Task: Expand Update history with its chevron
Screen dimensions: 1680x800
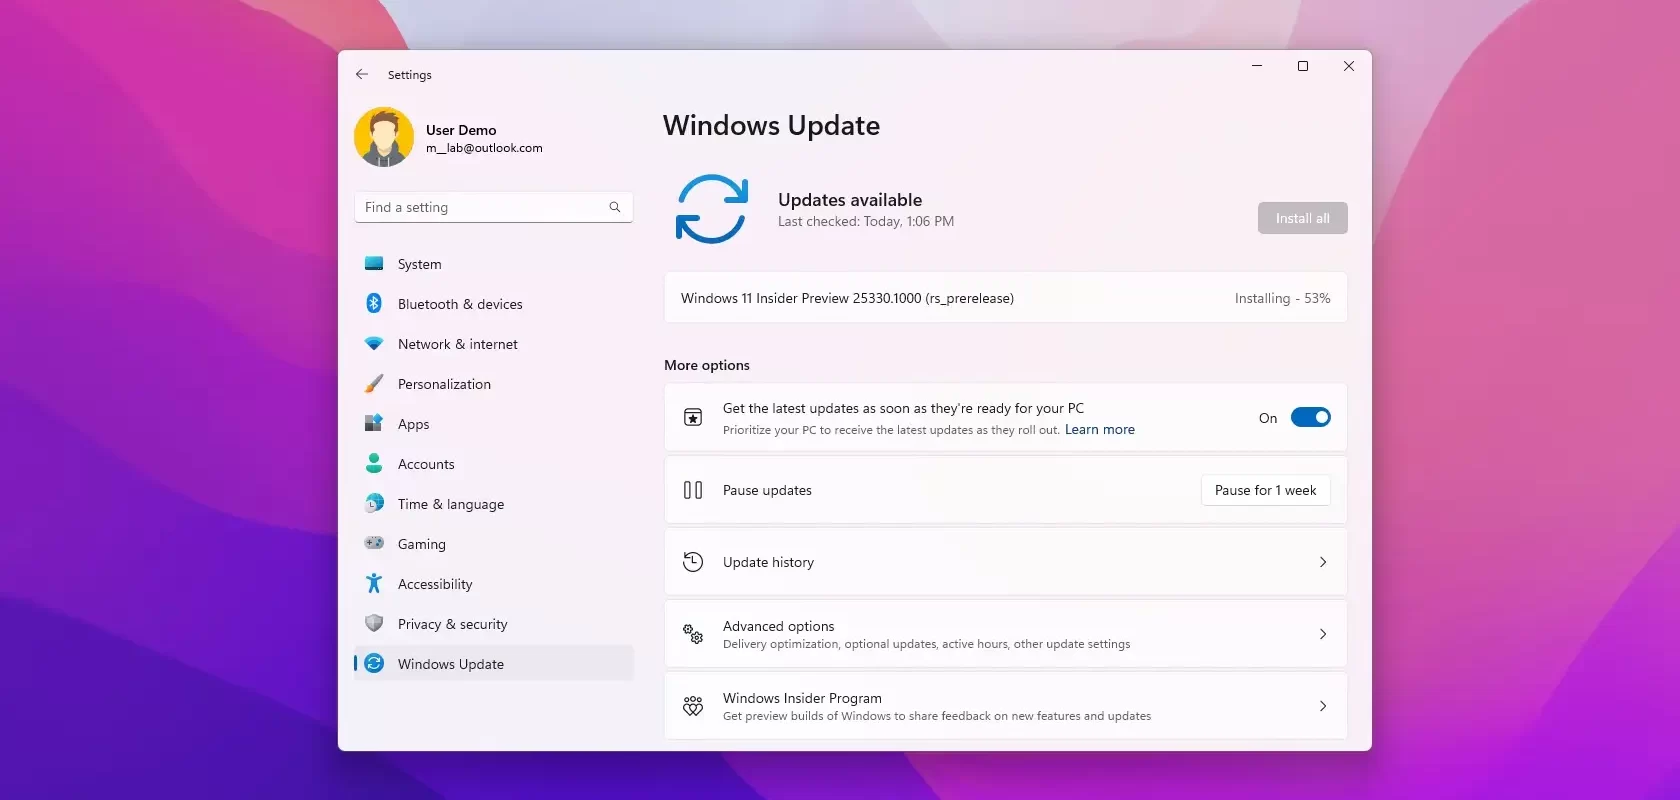Action: 1323,562
